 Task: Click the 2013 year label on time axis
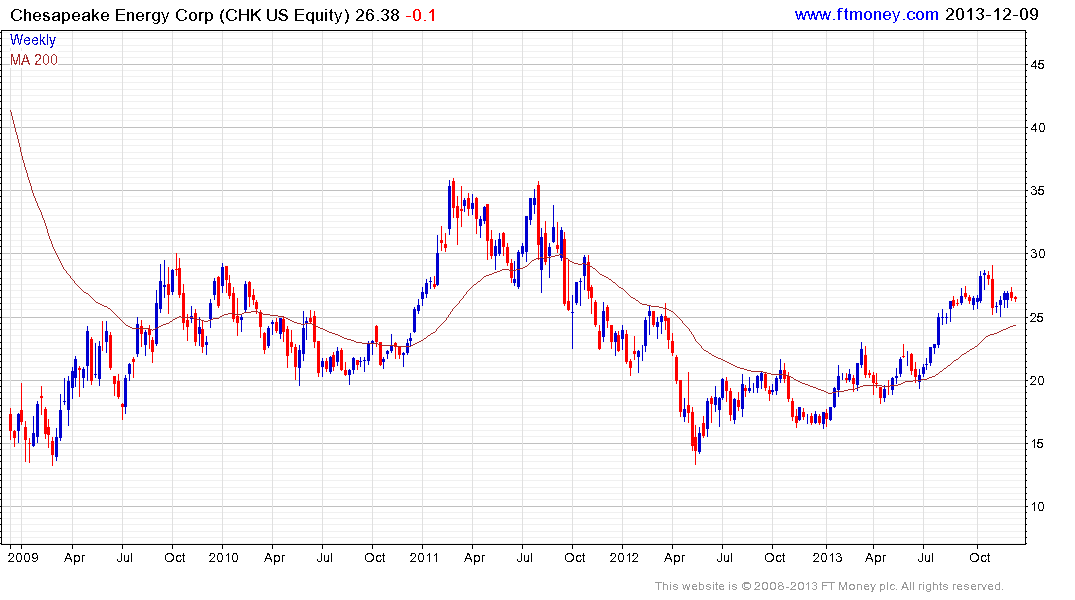[x=827, y=557]
